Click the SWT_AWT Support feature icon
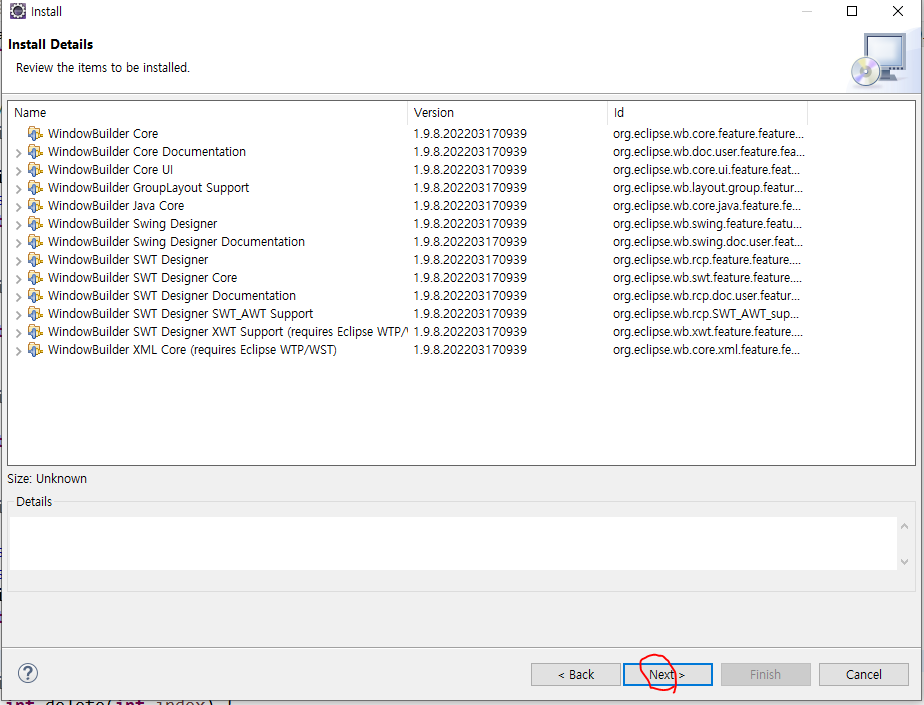This screenshot has width=924, height=705. click(35, 314)
